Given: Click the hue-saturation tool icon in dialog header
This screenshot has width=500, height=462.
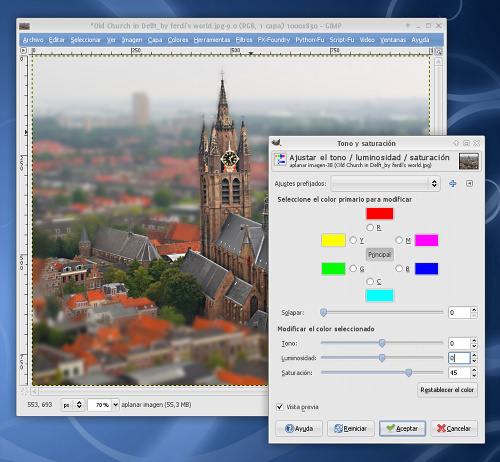Looking at the screenshot, I should click(x=280, y=160).
